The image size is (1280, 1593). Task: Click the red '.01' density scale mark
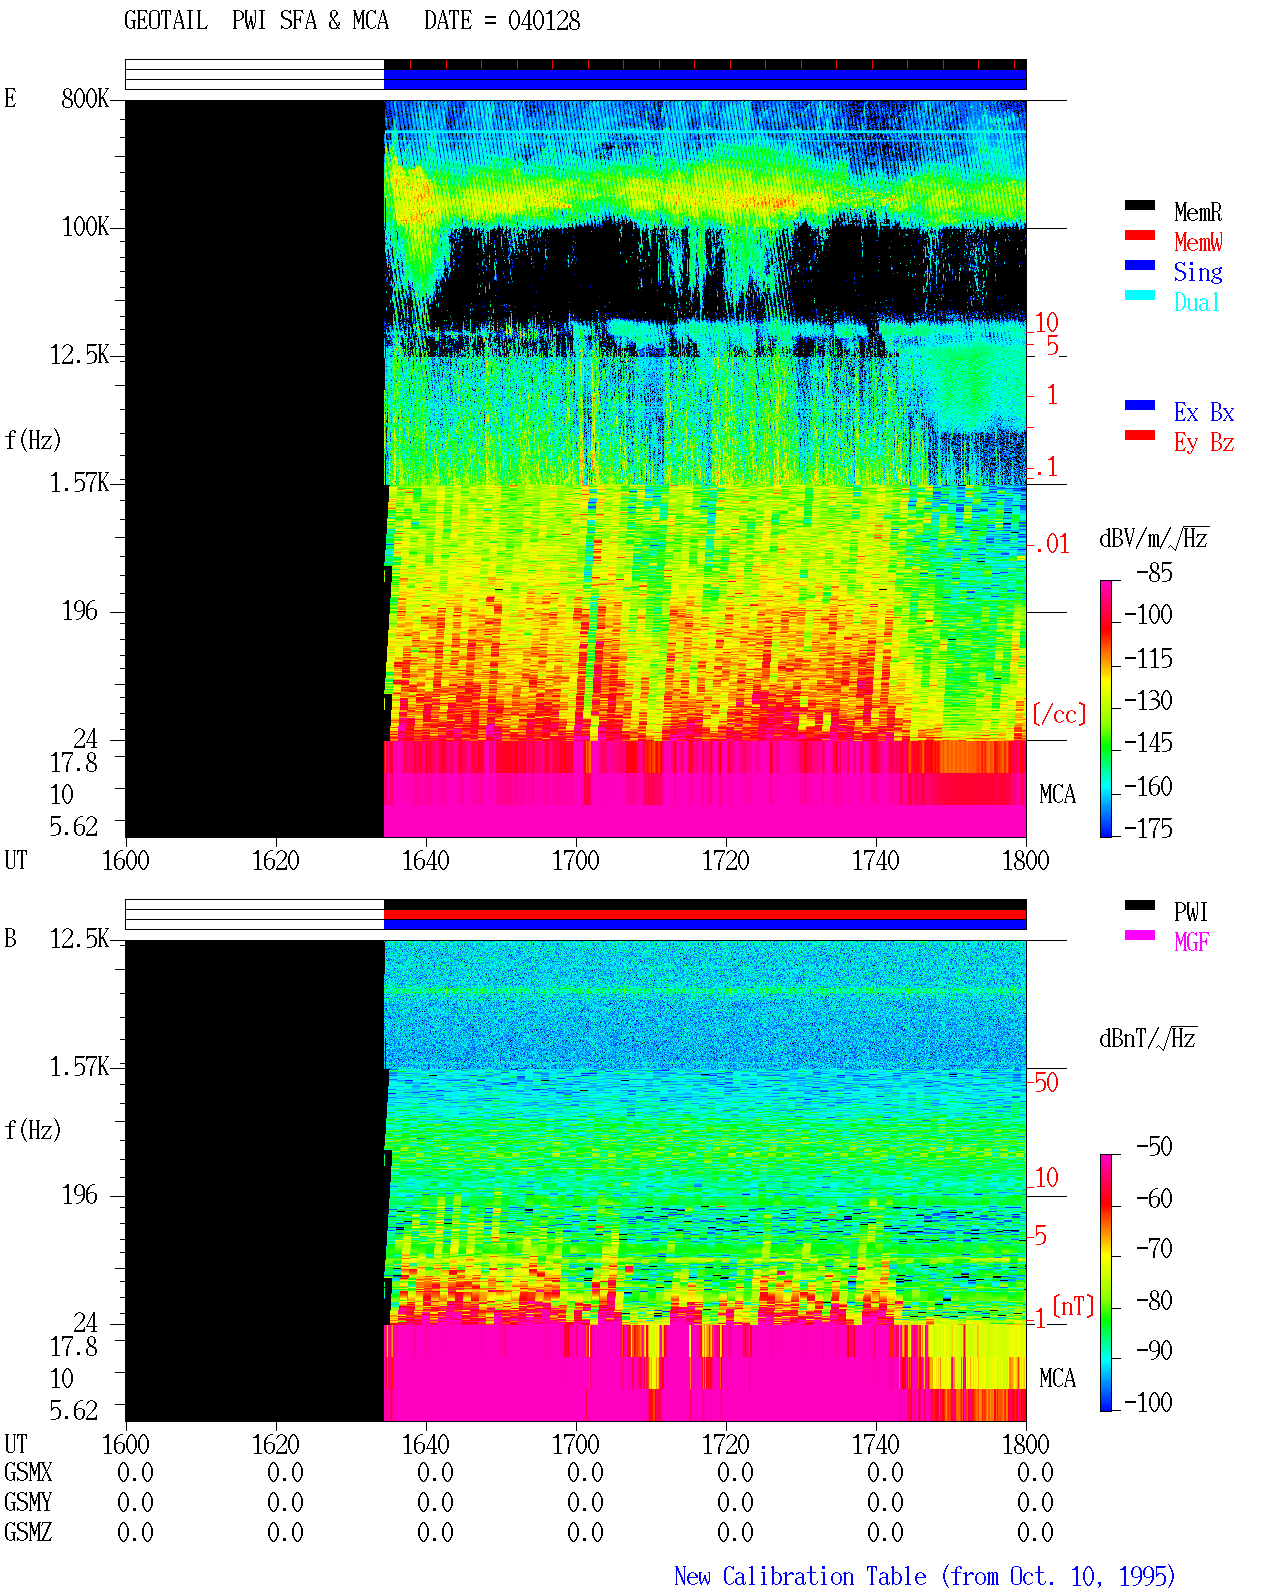tap(1052, 545)
